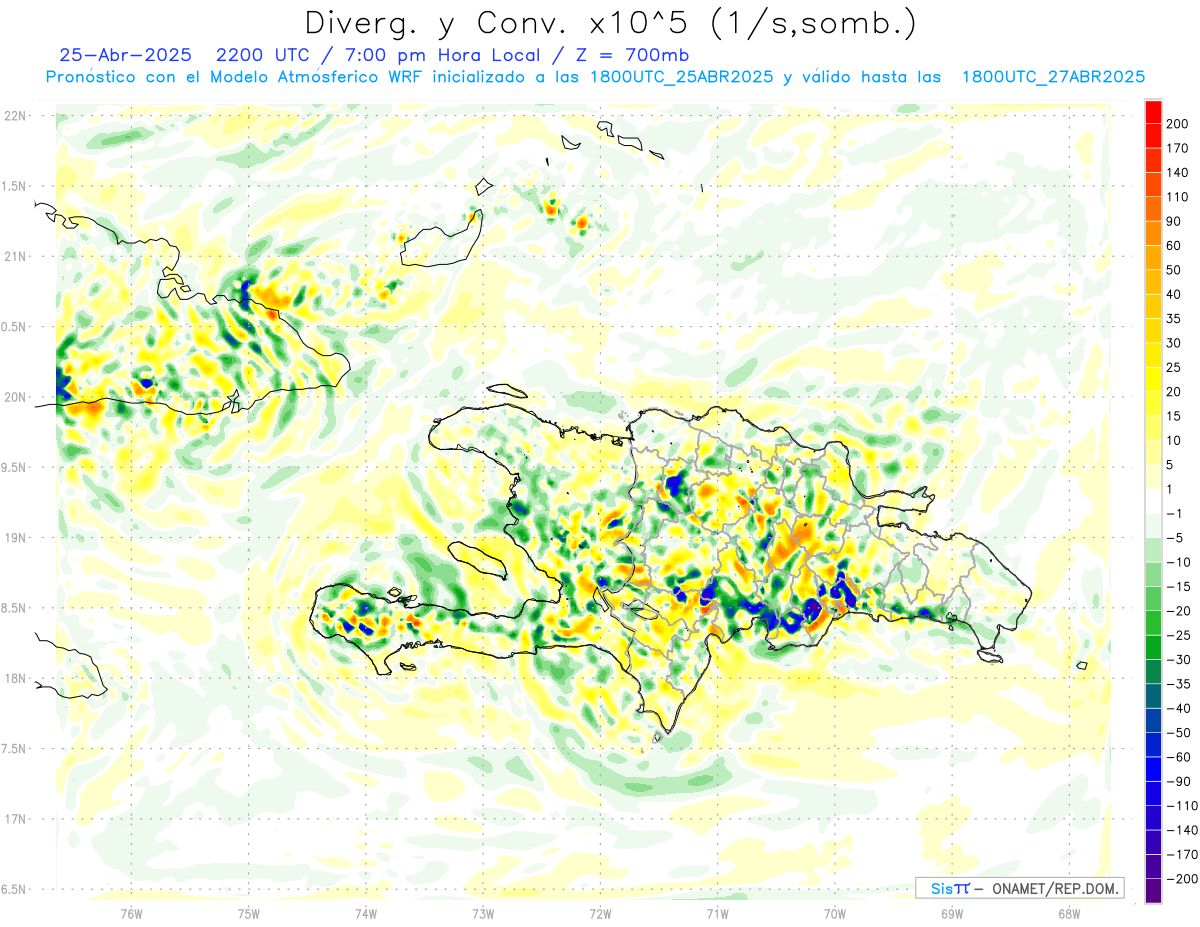Click the color bar value '40'

[1175, 295]
